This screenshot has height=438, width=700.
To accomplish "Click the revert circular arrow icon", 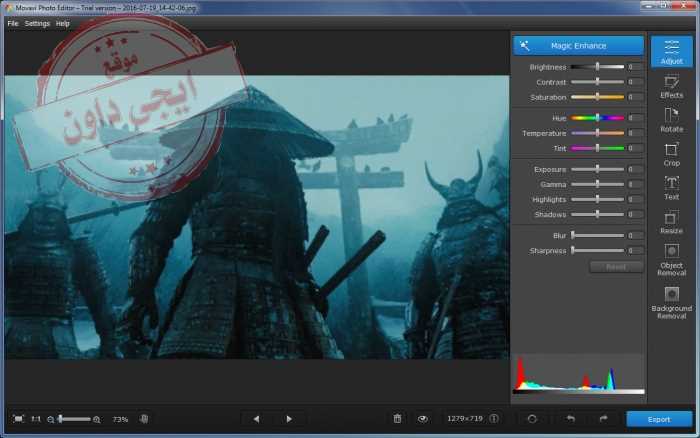I will pos(532,419).
